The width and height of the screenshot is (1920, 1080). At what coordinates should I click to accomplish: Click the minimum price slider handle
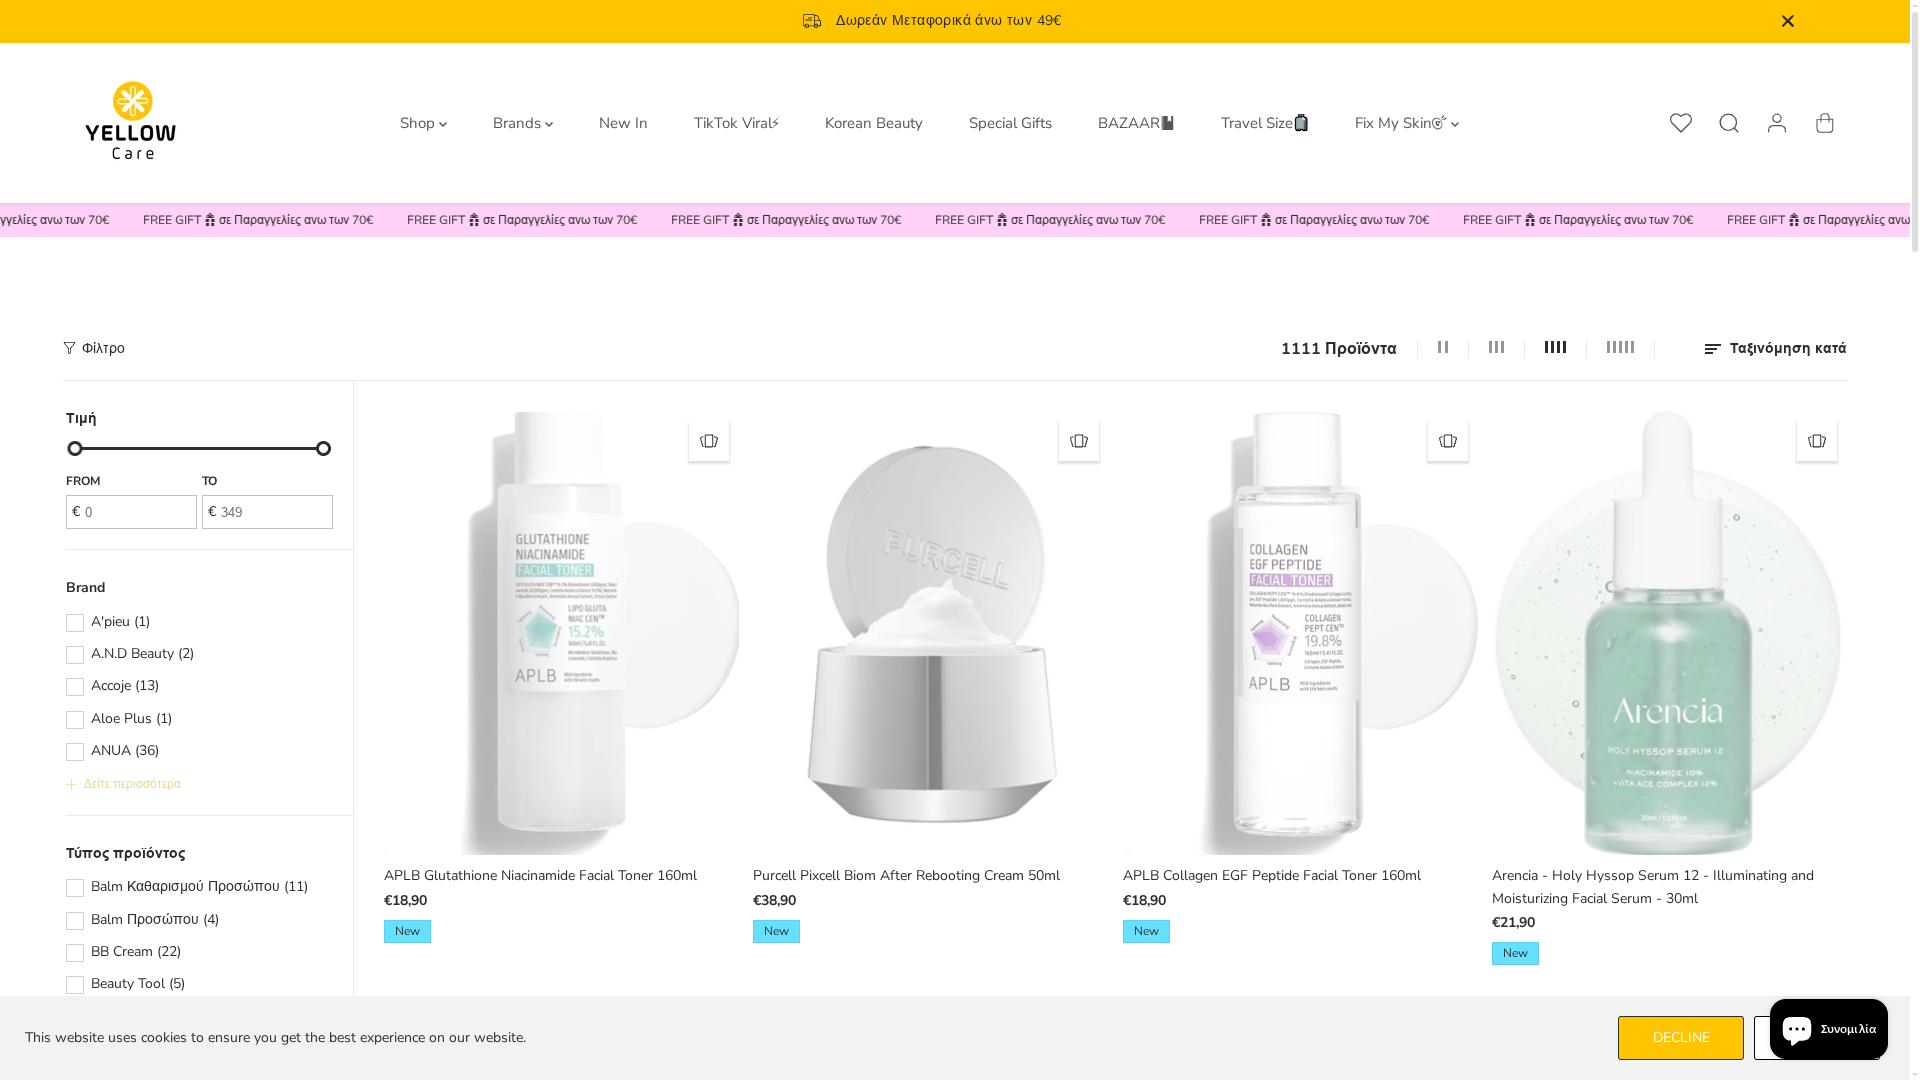click(75, 449)
